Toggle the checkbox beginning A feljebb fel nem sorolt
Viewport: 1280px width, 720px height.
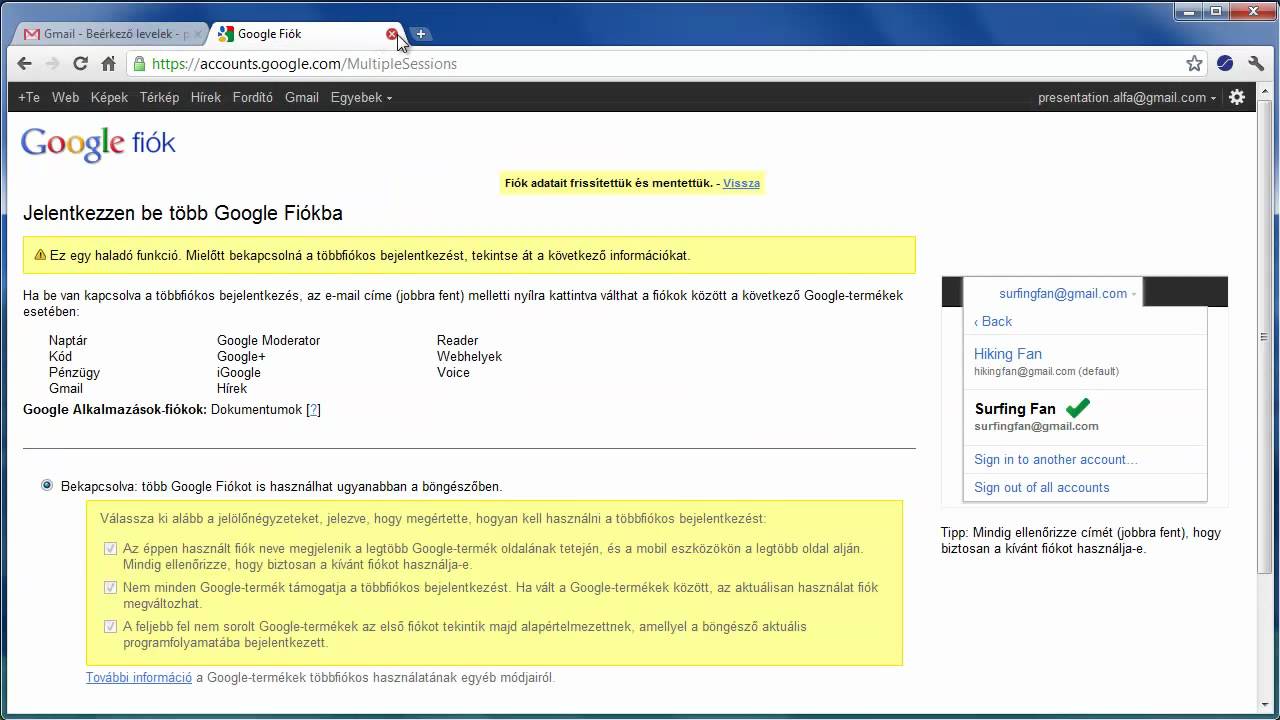point(111,626)
